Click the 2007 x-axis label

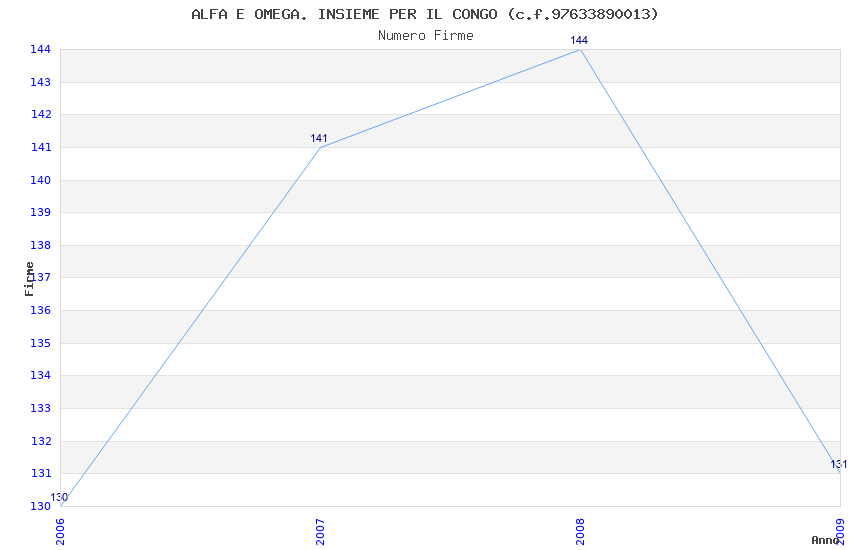coord(320,532)
